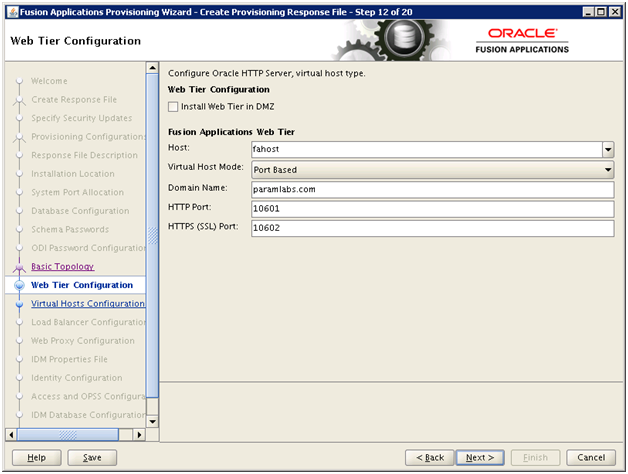The image size is (628, 474).
Task: Click the IDM Database Configuration step
Action: (x=88, y=415)
